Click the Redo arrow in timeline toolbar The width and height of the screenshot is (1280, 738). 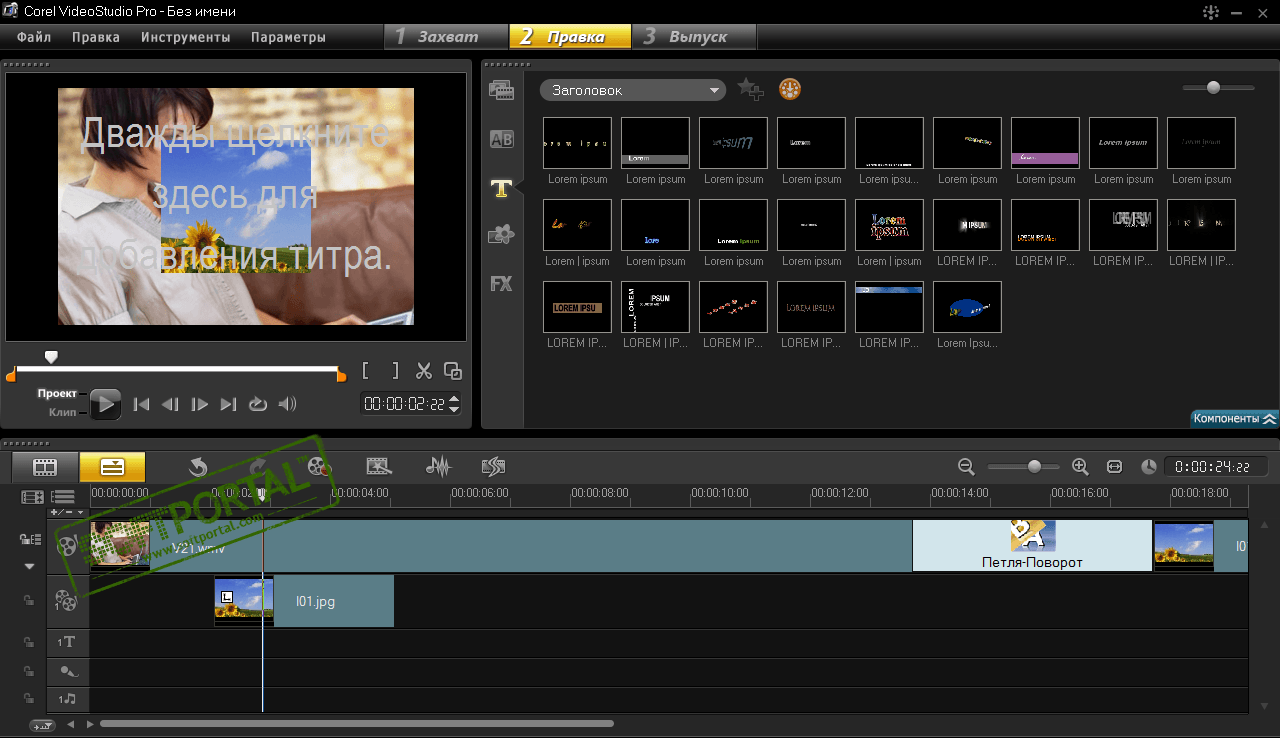point(258,466)
